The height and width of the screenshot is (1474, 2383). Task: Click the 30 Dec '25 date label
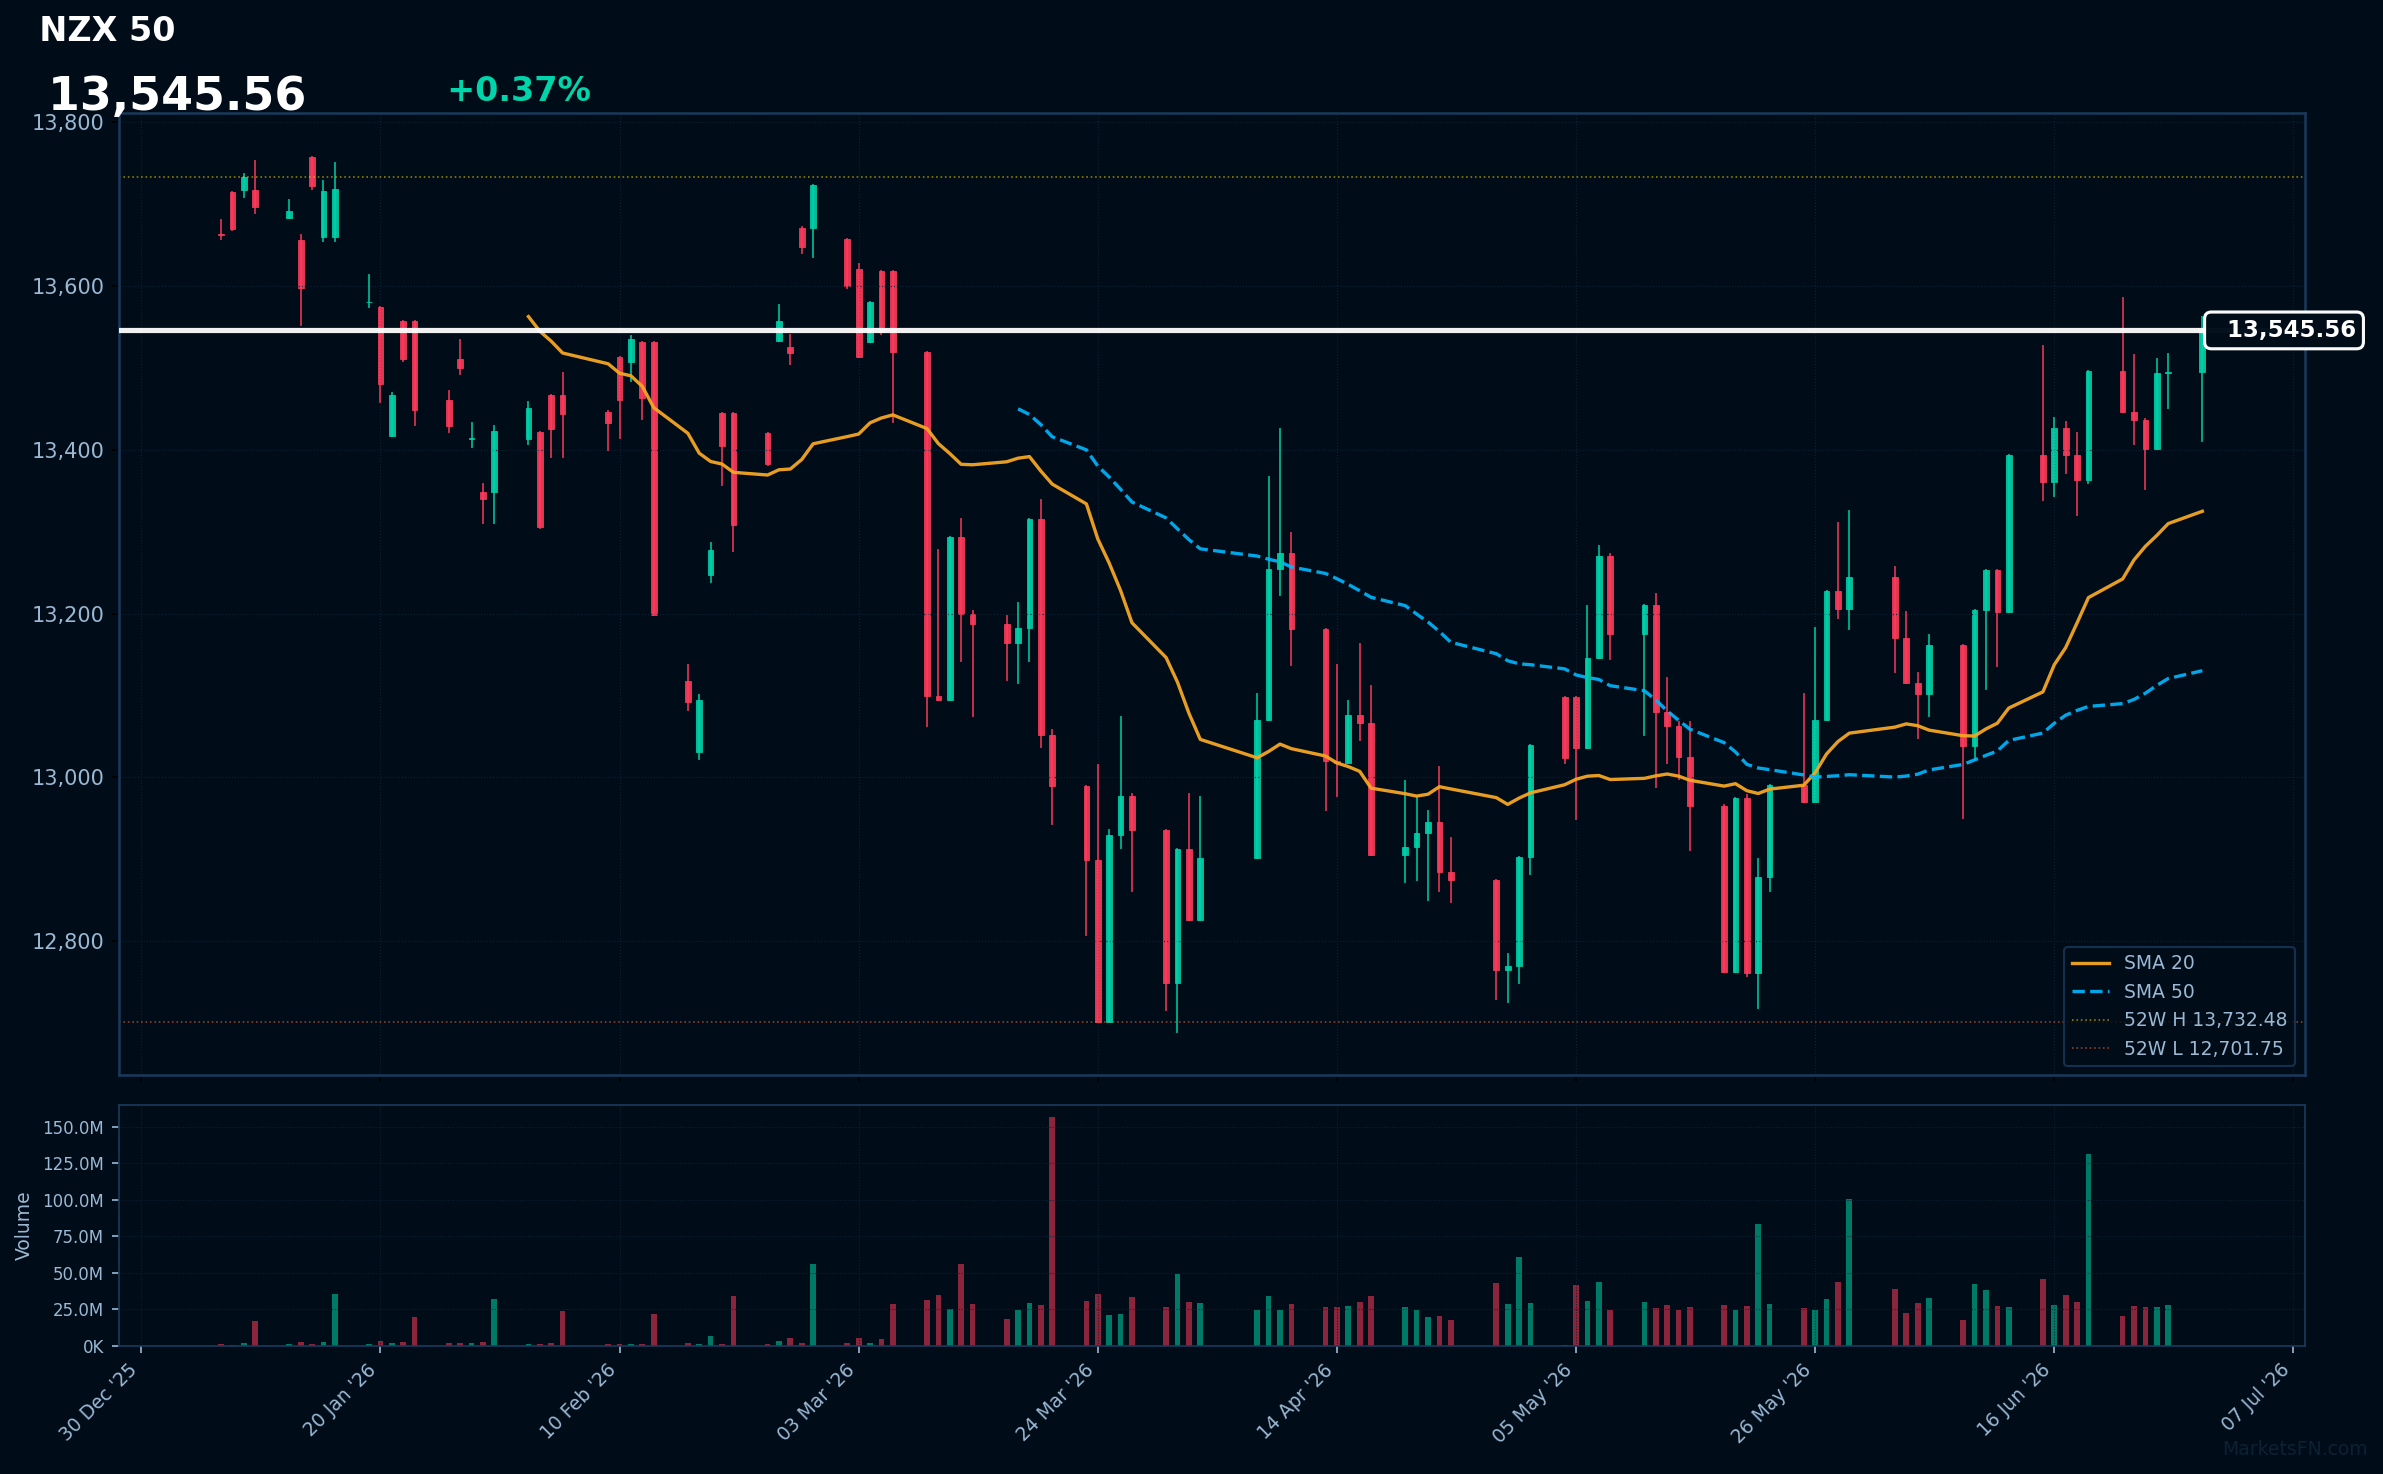coord(98,1402)
